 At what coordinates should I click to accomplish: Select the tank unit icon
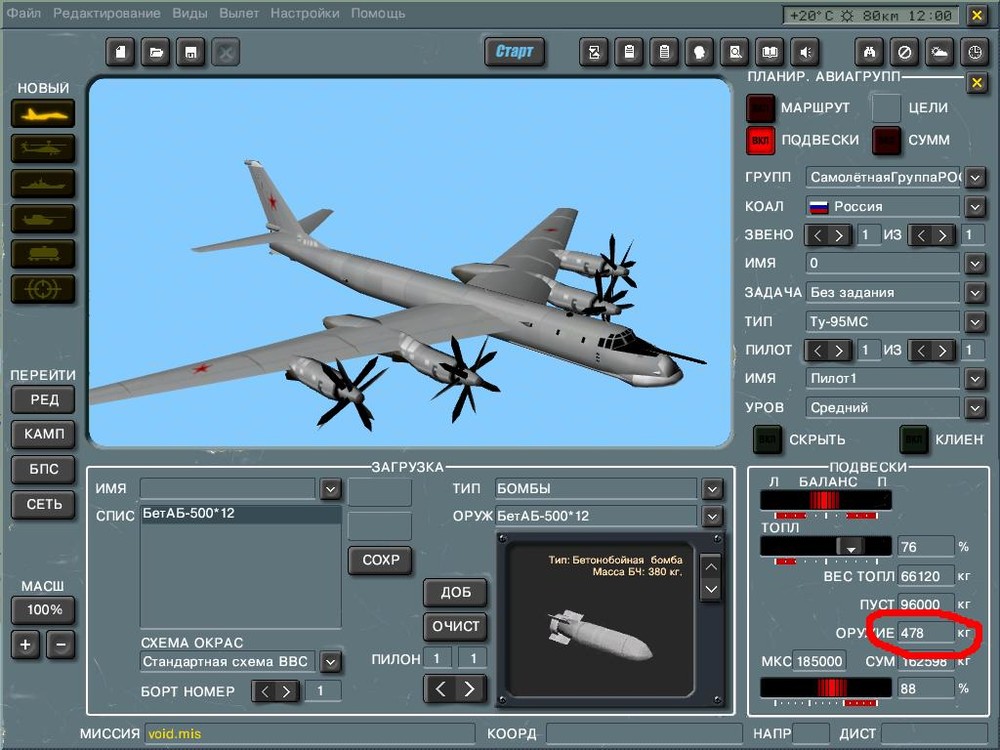click(42, 218)
